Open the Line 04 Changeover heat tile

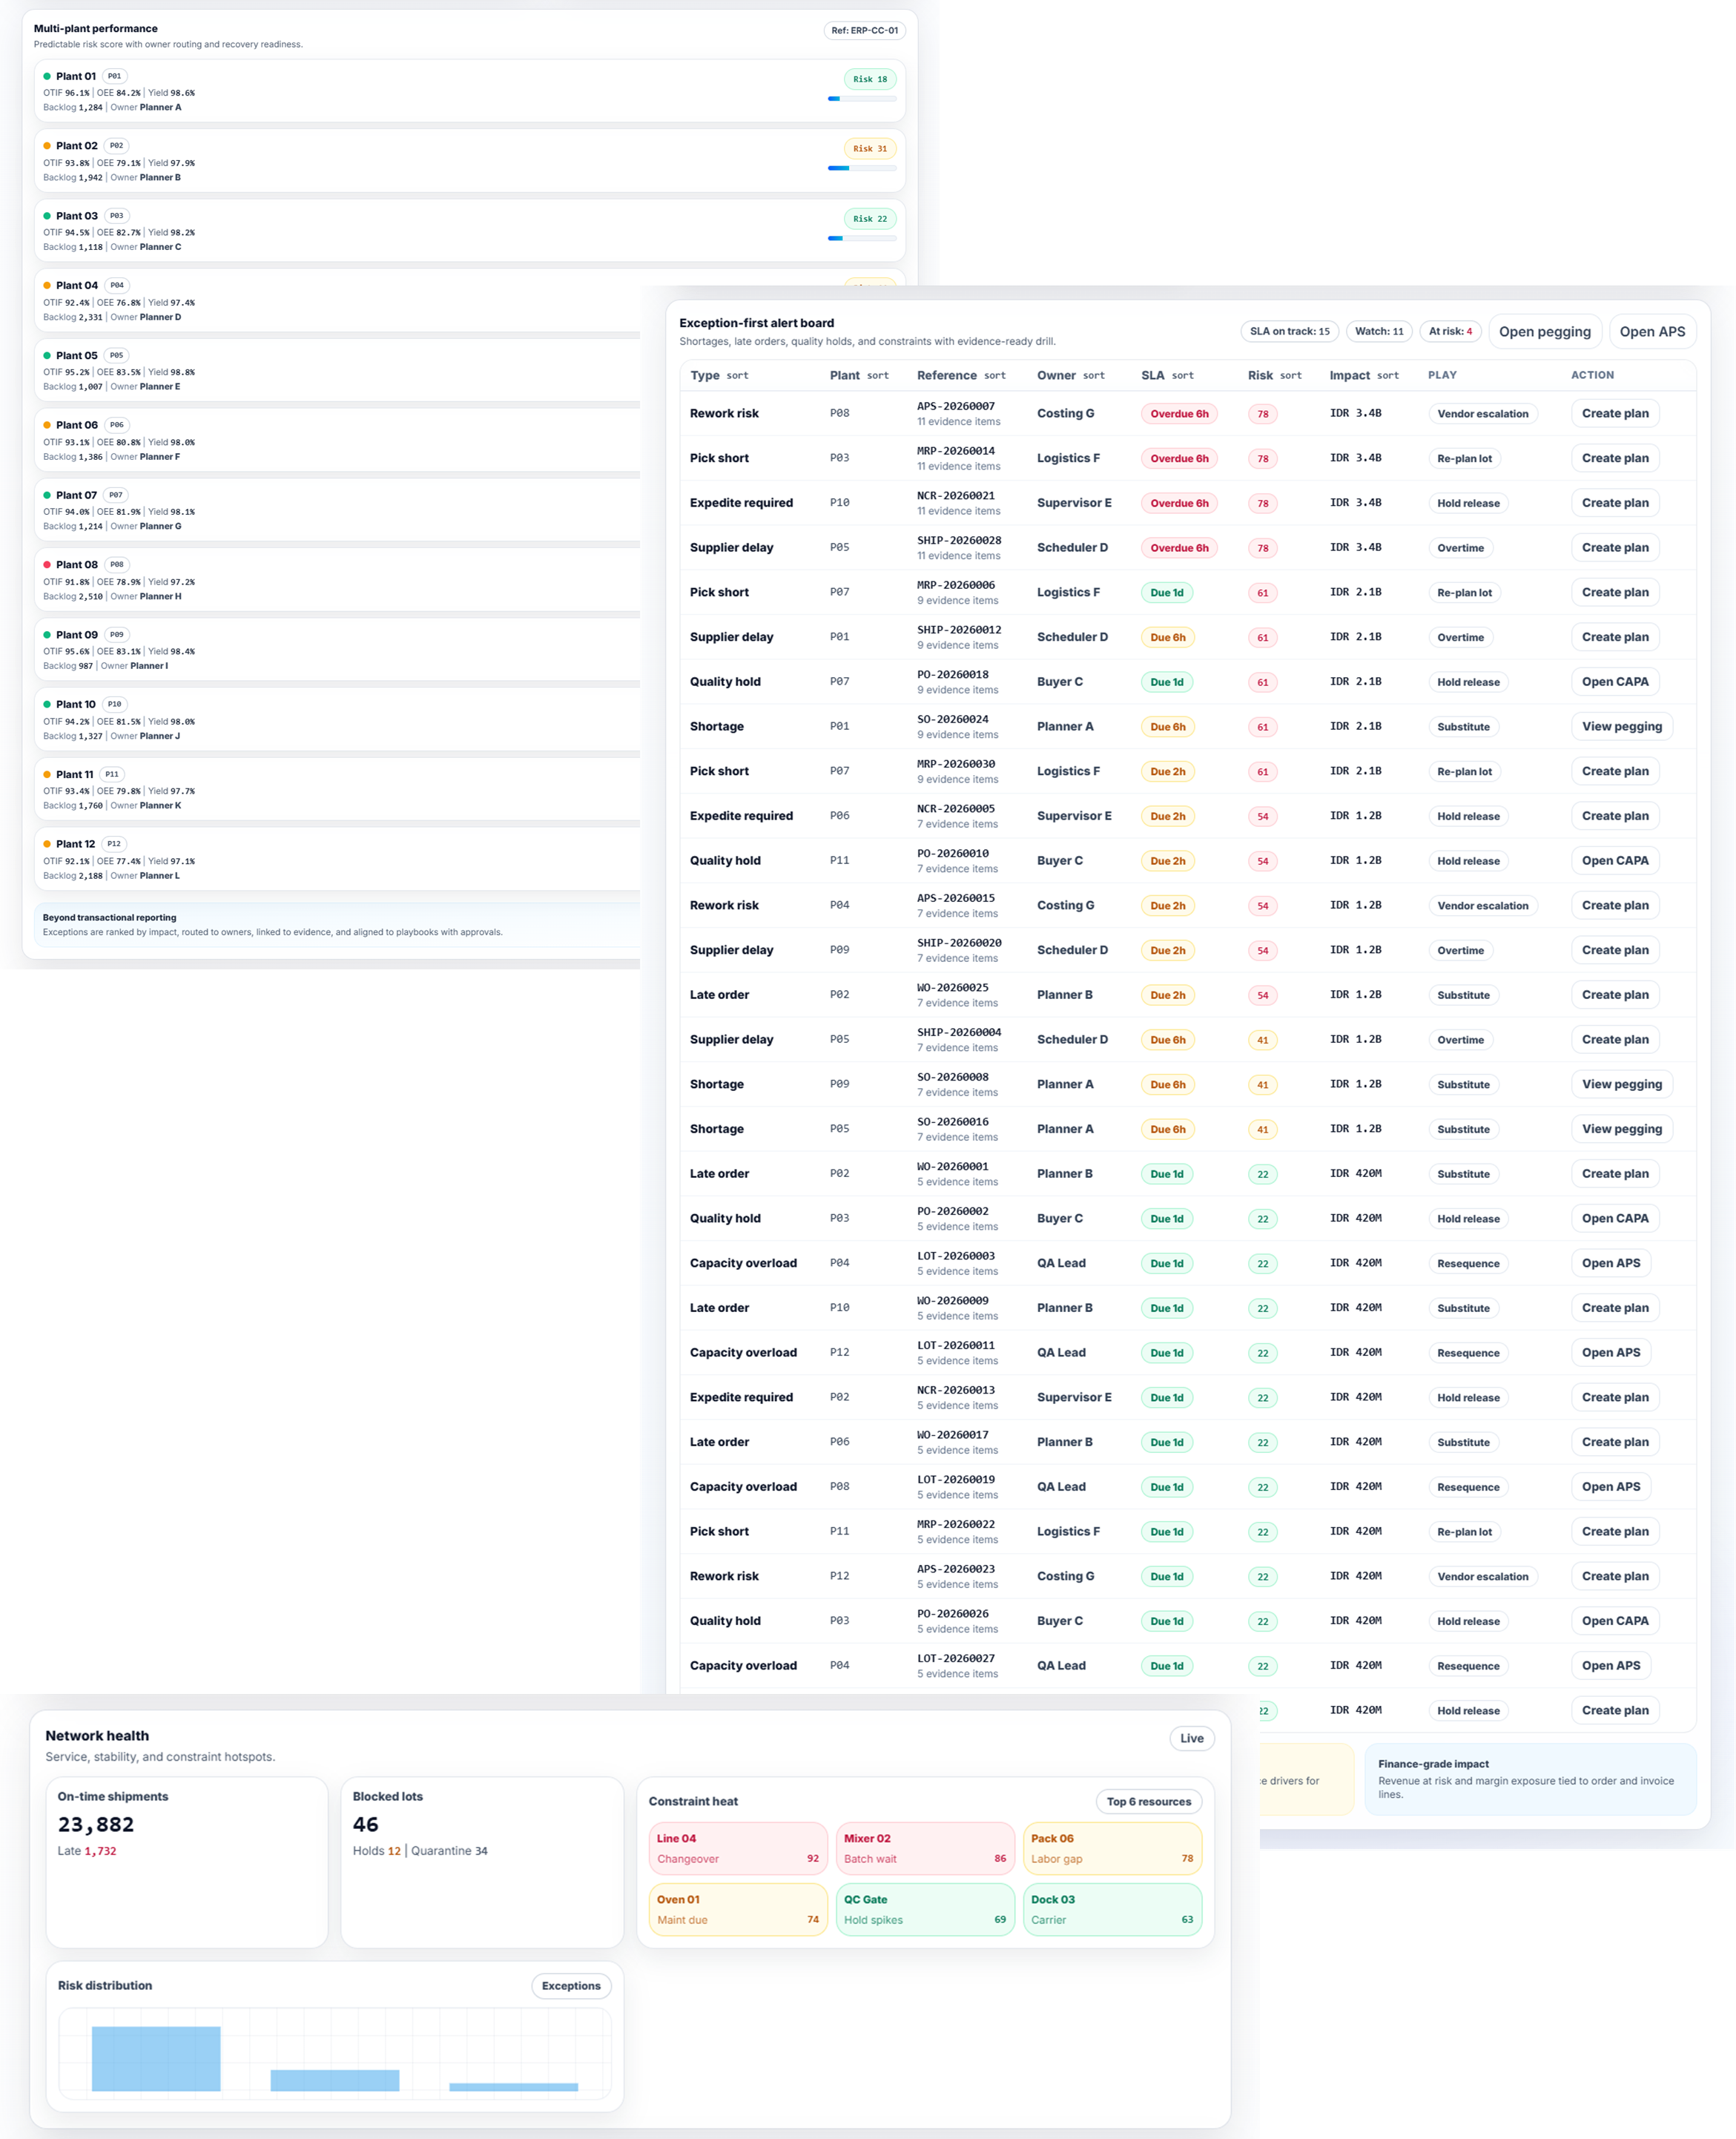coord(737,1848)
